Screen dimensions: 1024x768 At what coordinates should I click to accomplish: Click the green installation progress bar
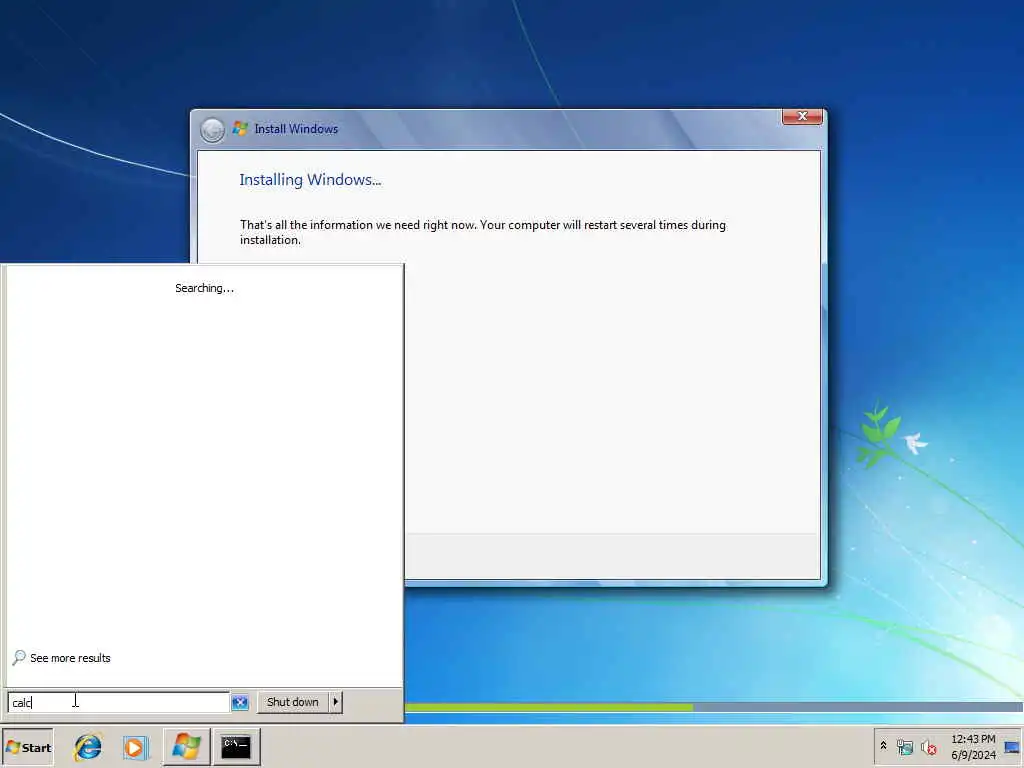[549, 707]
